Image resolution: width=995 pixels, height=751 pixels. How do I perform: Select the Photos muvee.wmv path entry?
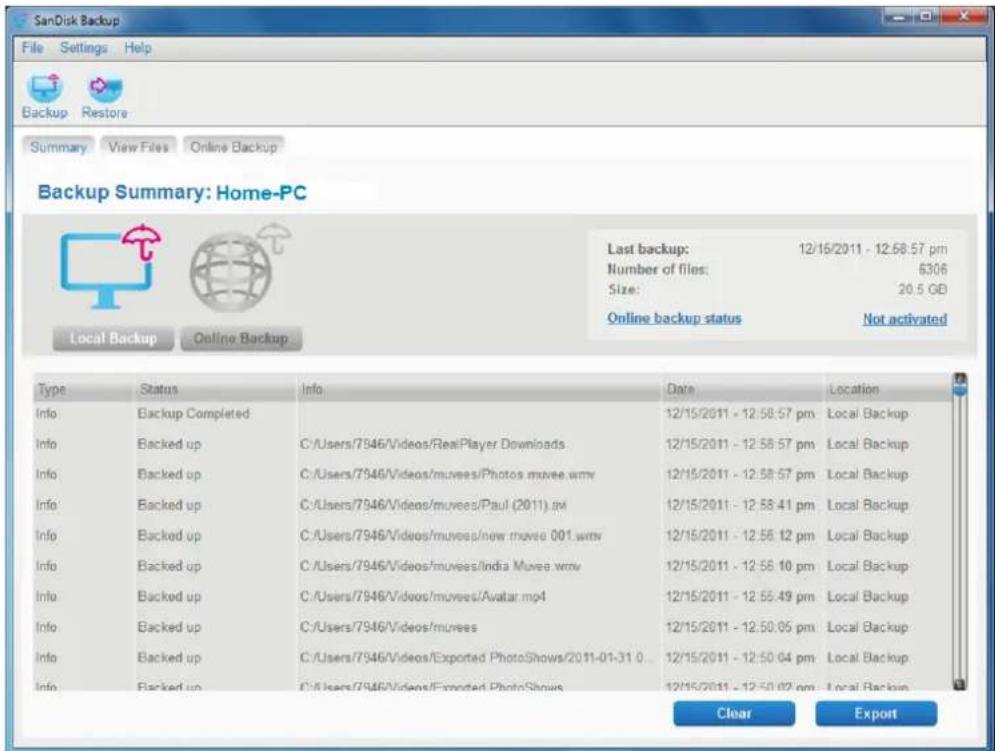pos(447,475)
